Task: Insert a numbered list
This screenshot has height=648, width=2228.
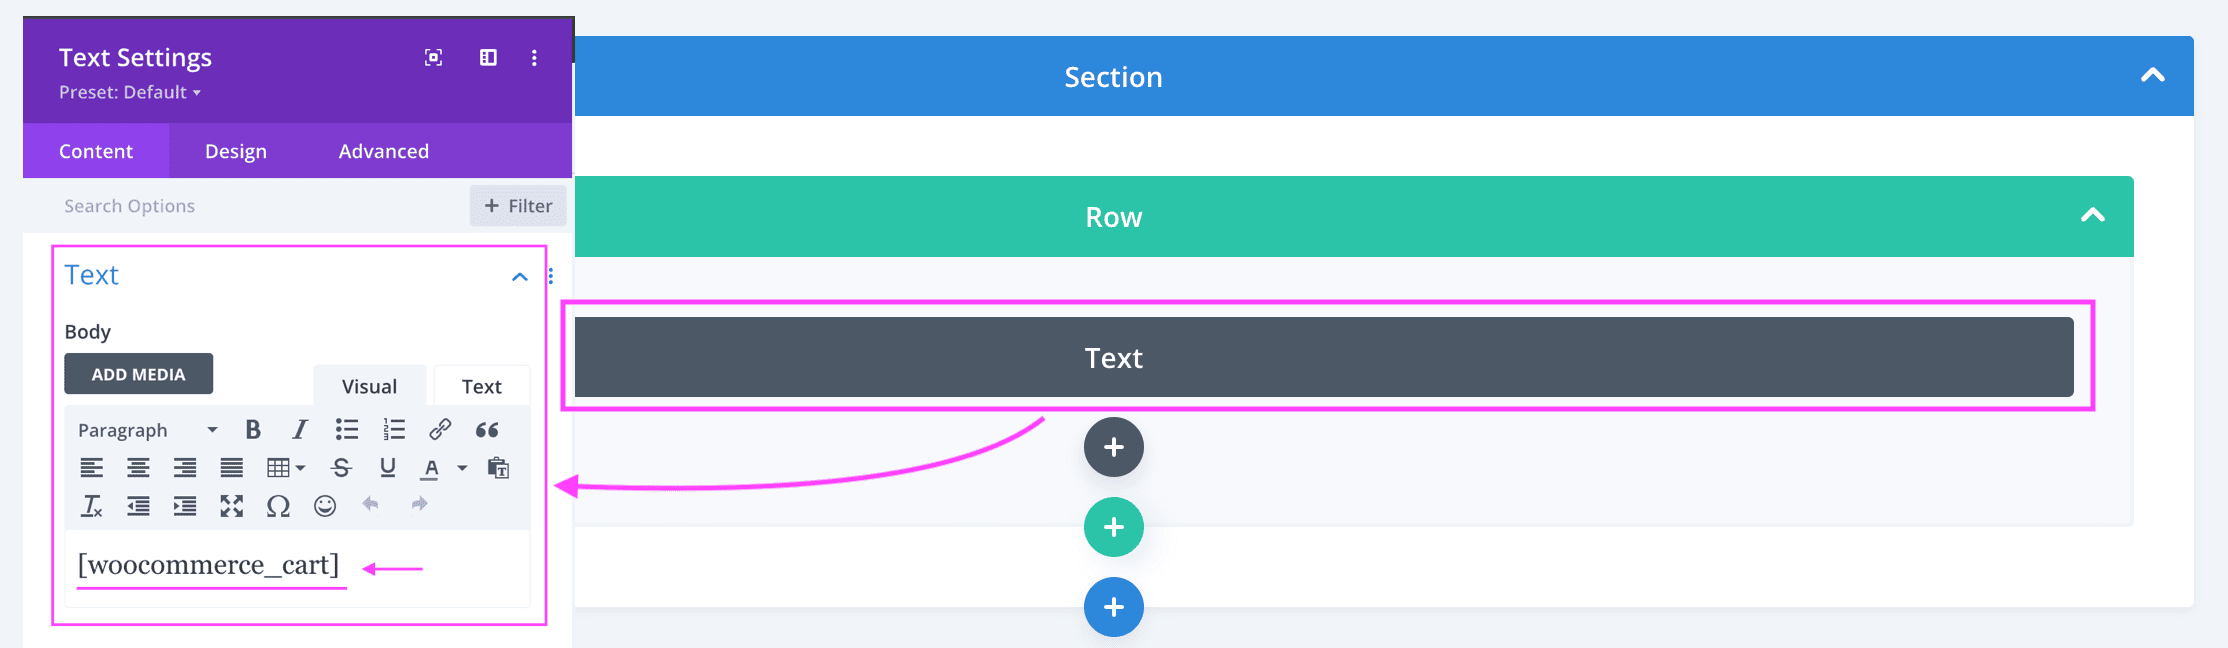Action: (393, 429)
